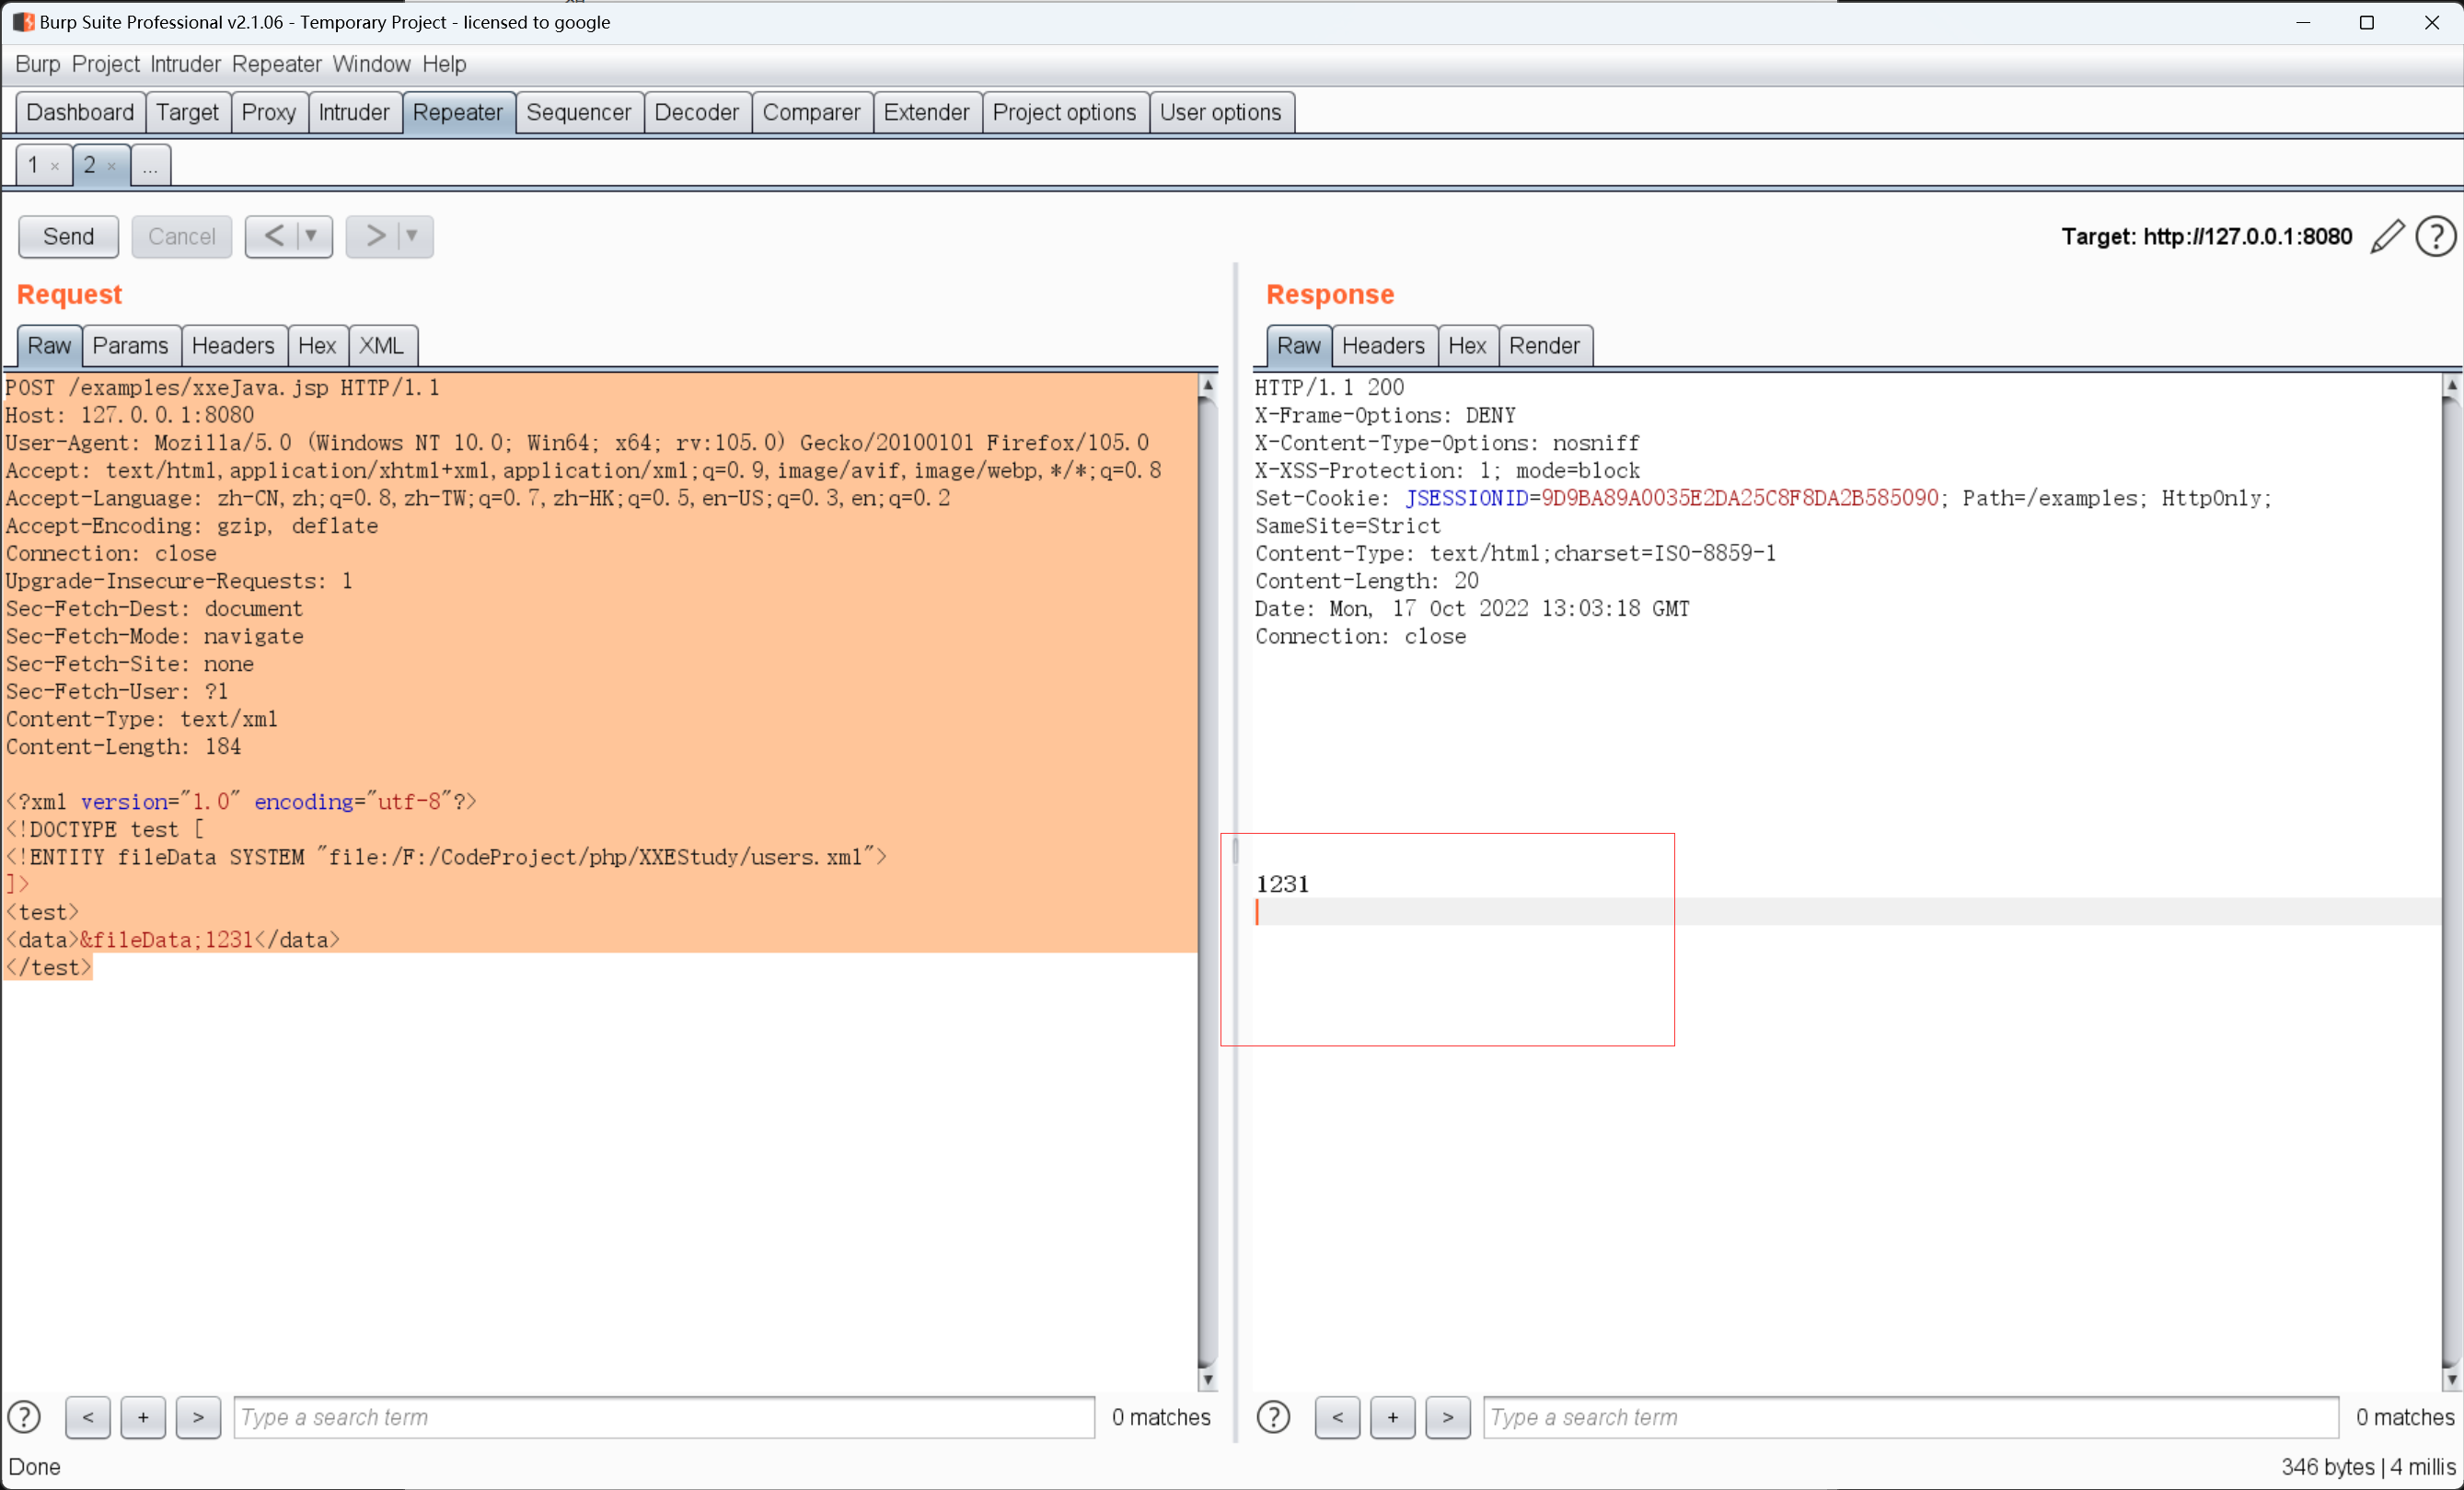The width and height of the screenshot is (2464, 1490).
Task: Select the Repeater tool tab
Action: (x=458, y=112)
